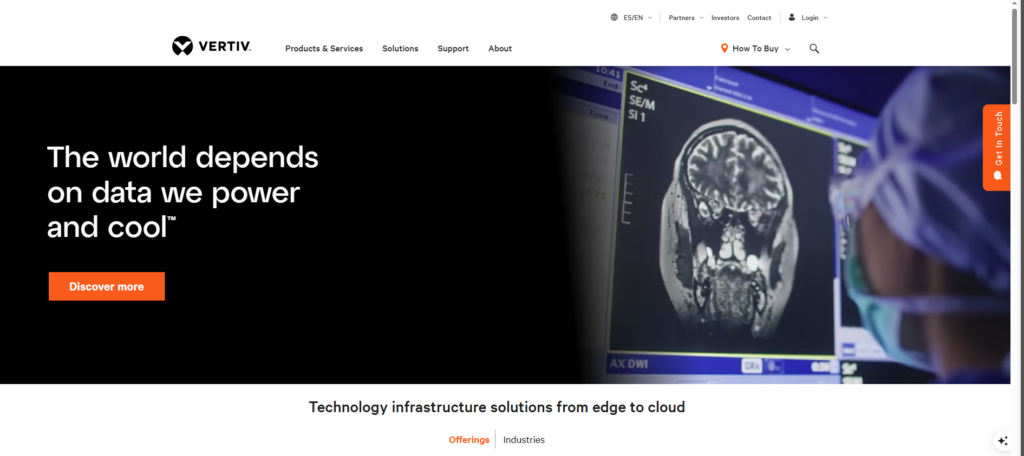Open the Support menu
The height and width of the screenshot is (456, 1024).
453,48
